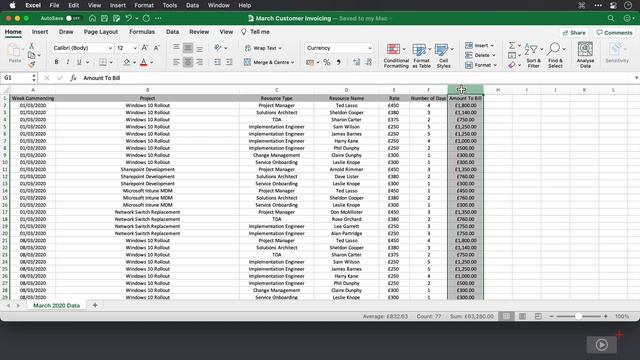The height and width of the screenshot is (360, 640).
Task: Click the select all corner triangle
Action: [5, 90]
